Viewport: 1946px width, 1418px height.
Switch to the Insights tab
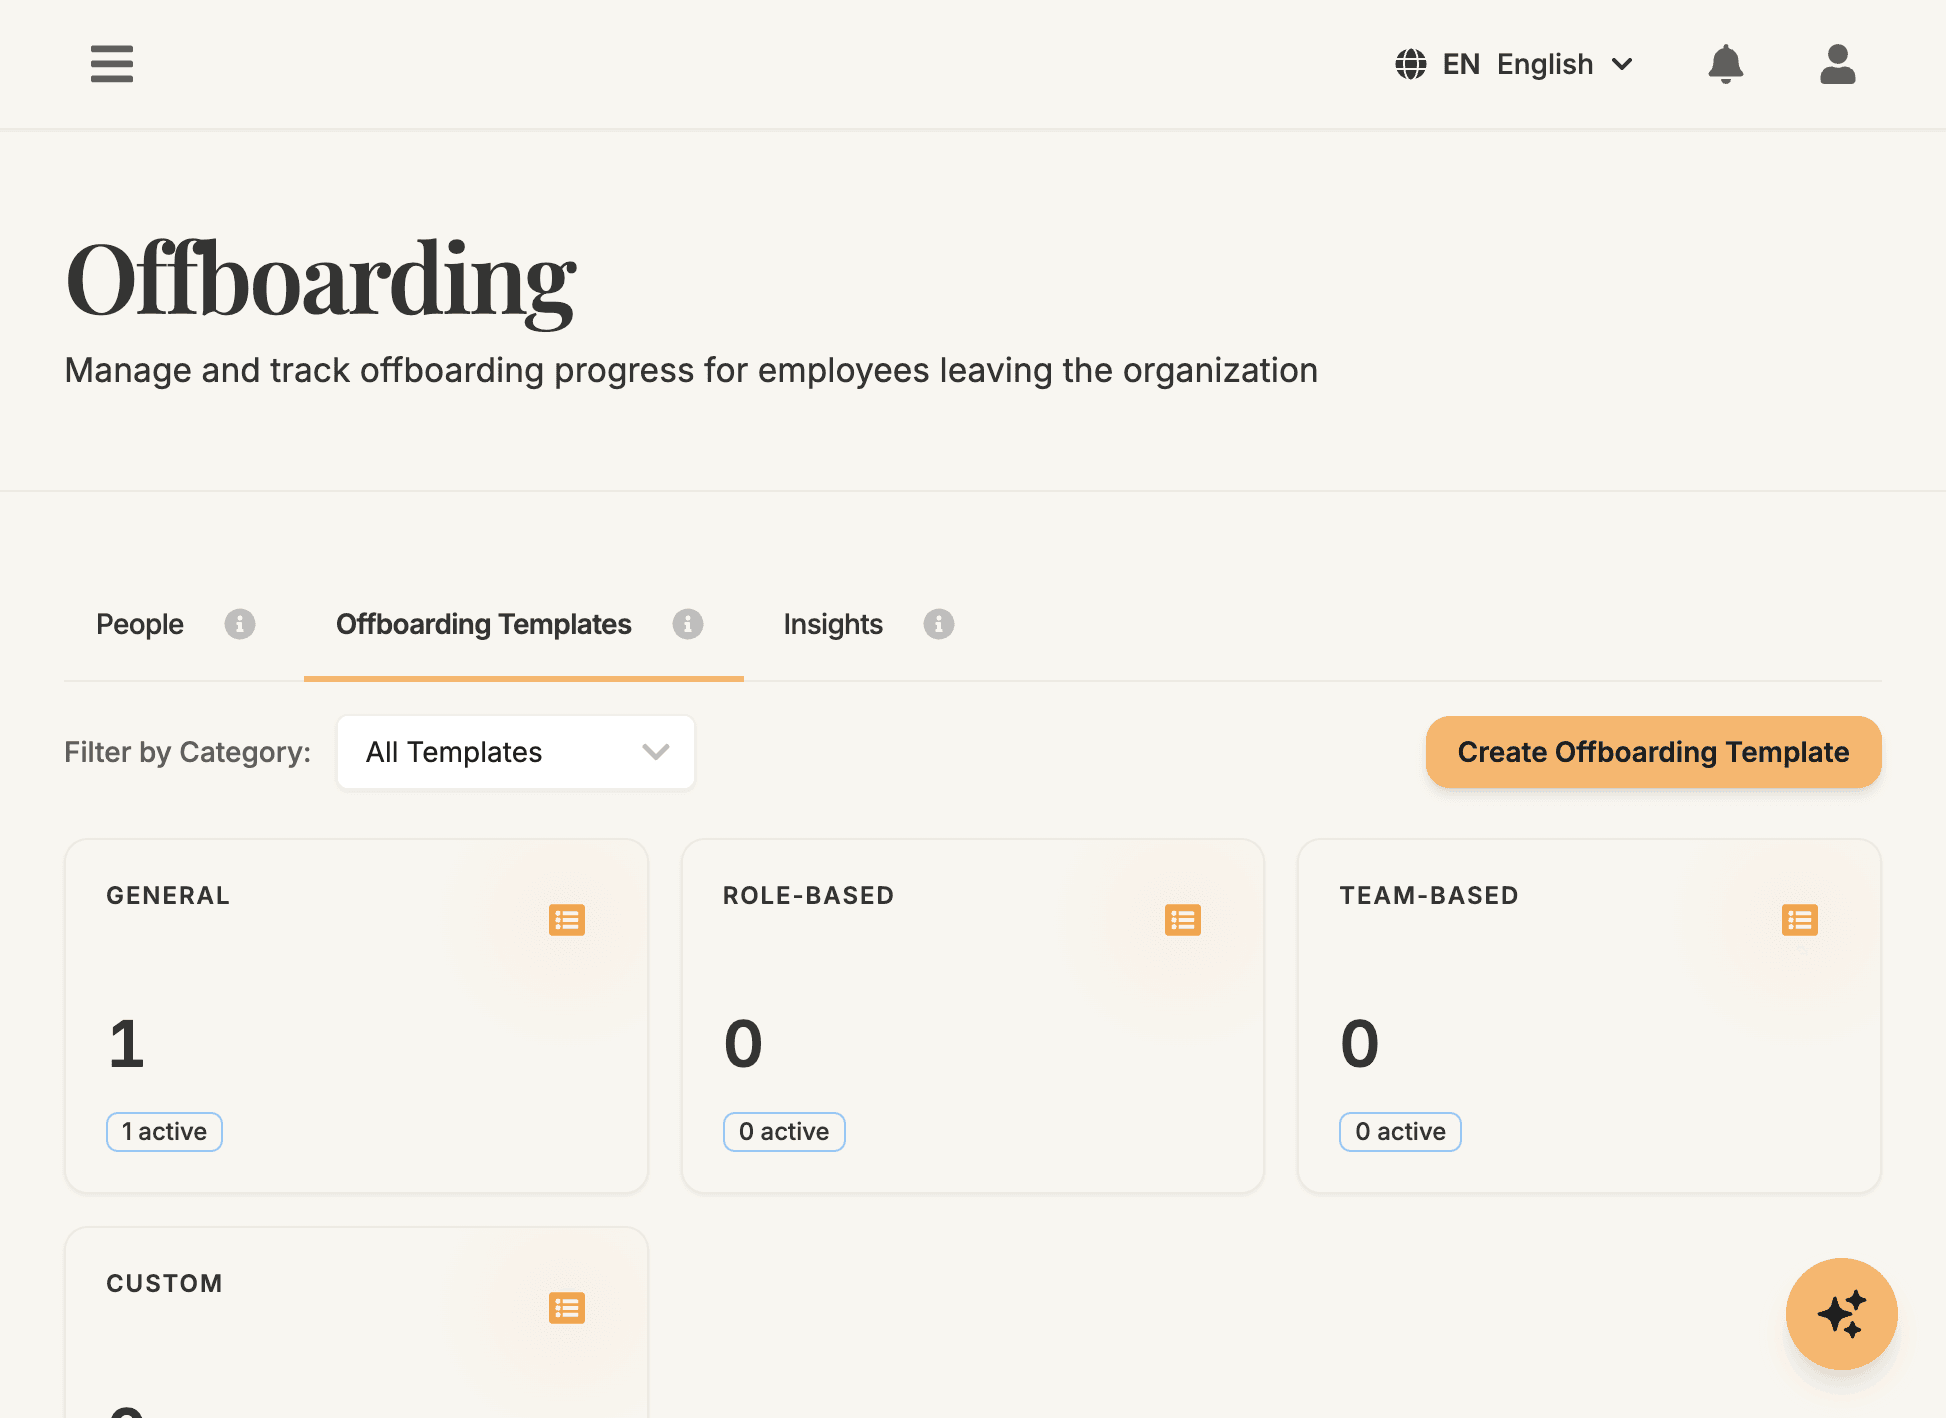[832, 624]
